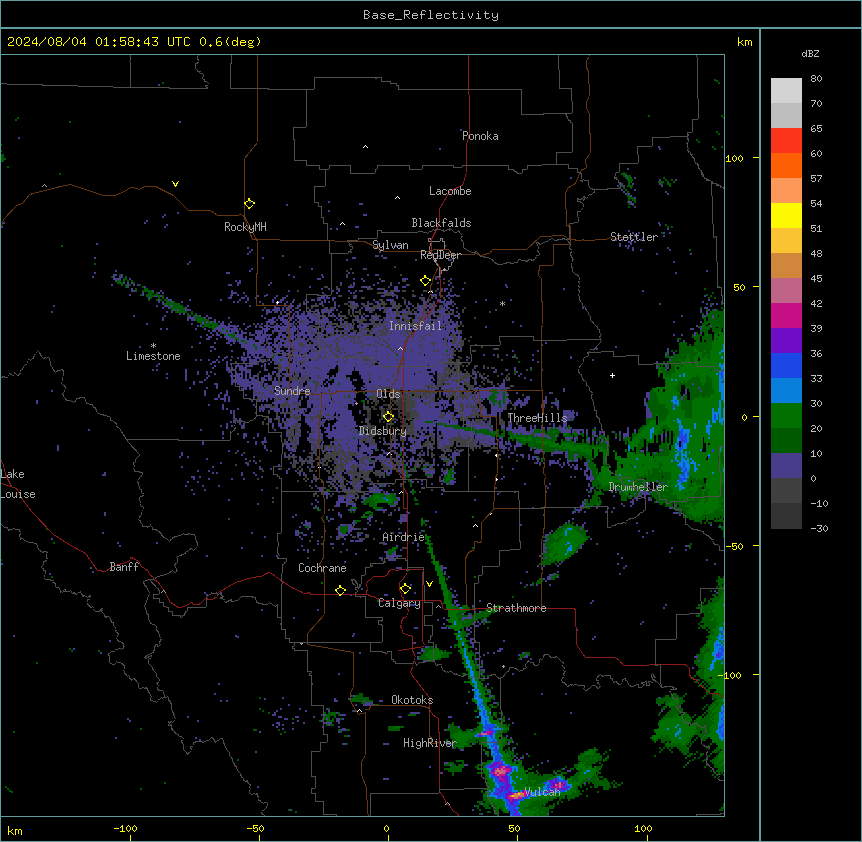Click the -30 value in the dBZ legend
The height and width of the screenshot is (842, 862).
click(x=819, y=529)
